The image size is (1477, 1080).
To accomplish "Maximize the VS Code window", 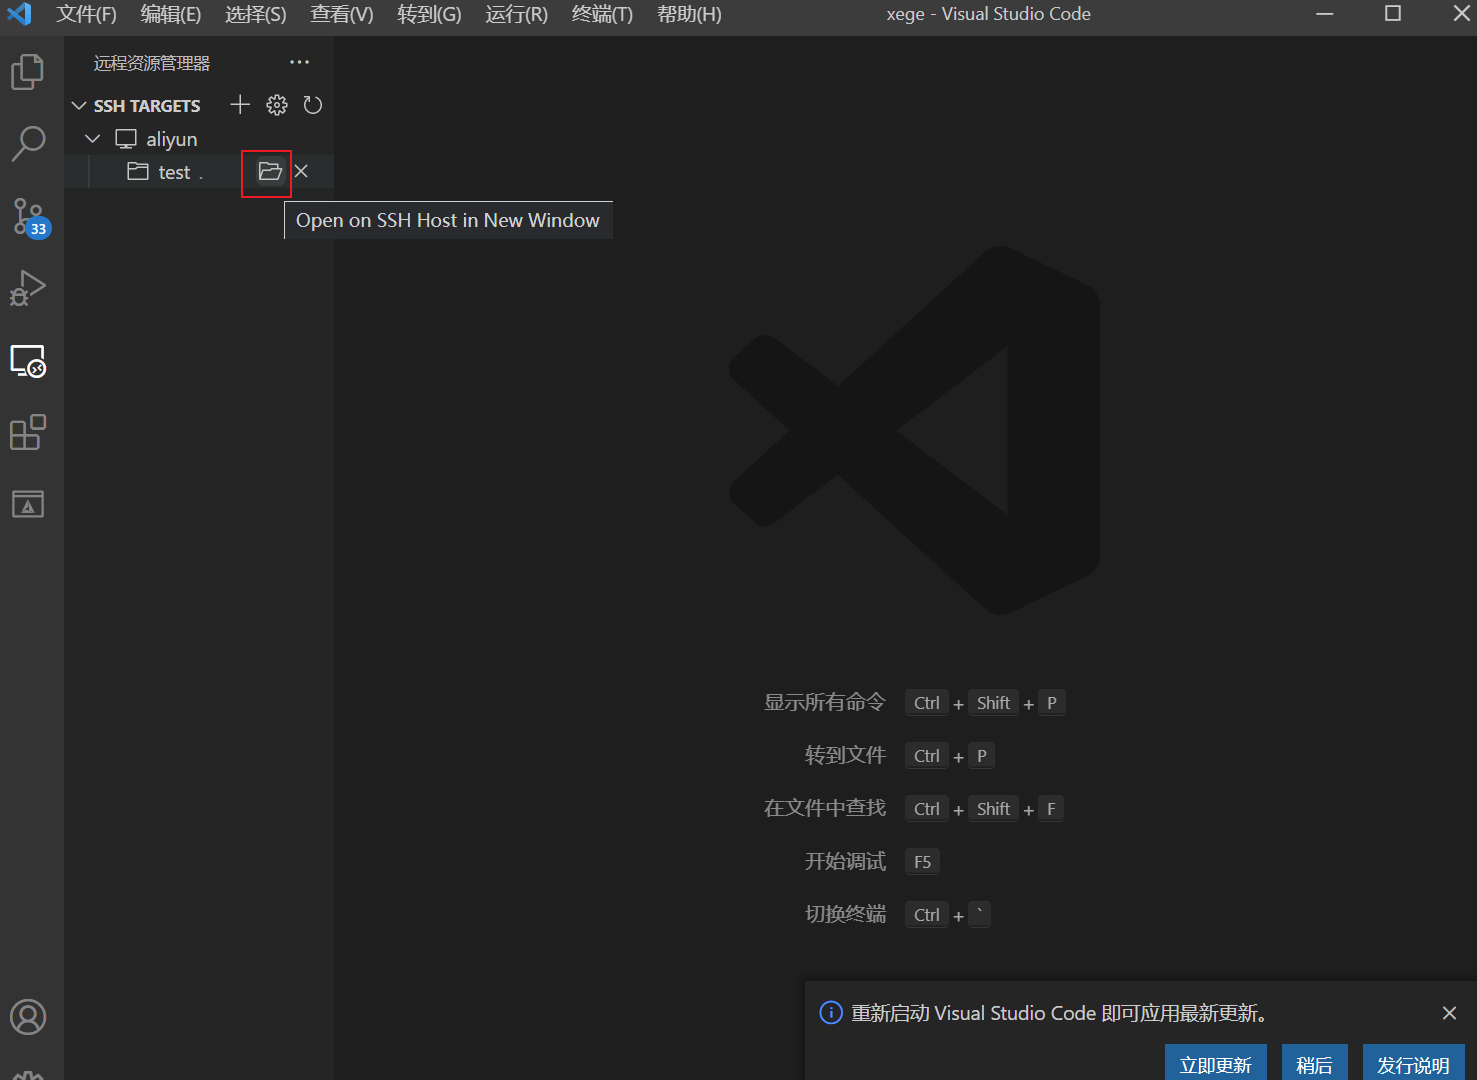I will [x=1393, y=14].
